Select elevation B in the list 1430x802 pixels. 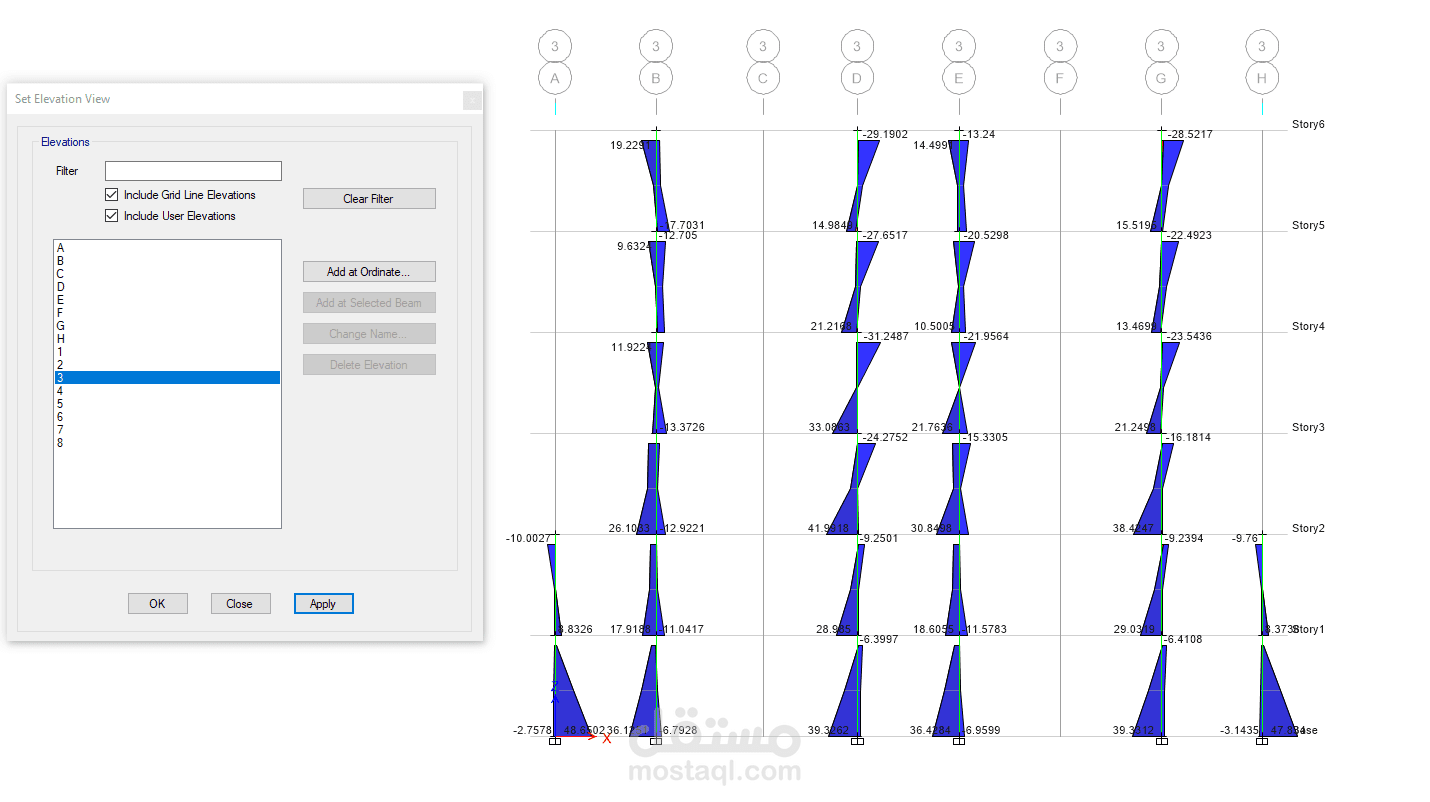pyautogui.click(x=167, y=261)
